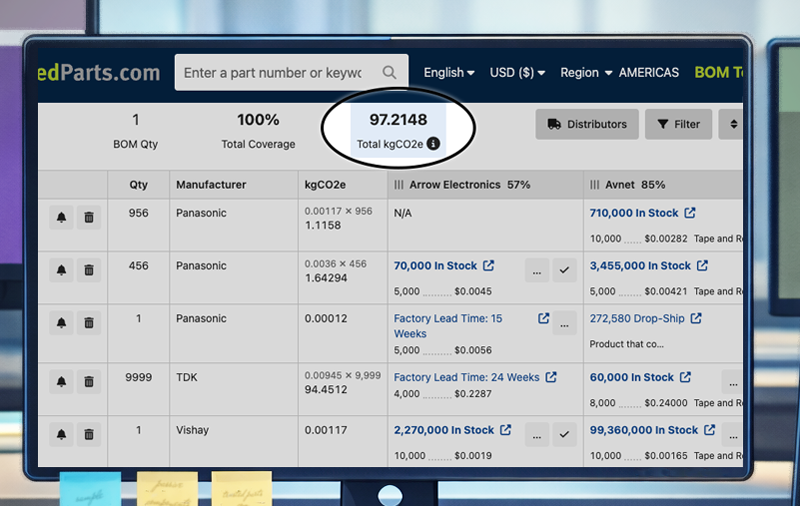The height and width of the screenshot is (506, 800).
Task: Select the 70,000 In Stock offer checkmark
Action: tap(564, 270)
